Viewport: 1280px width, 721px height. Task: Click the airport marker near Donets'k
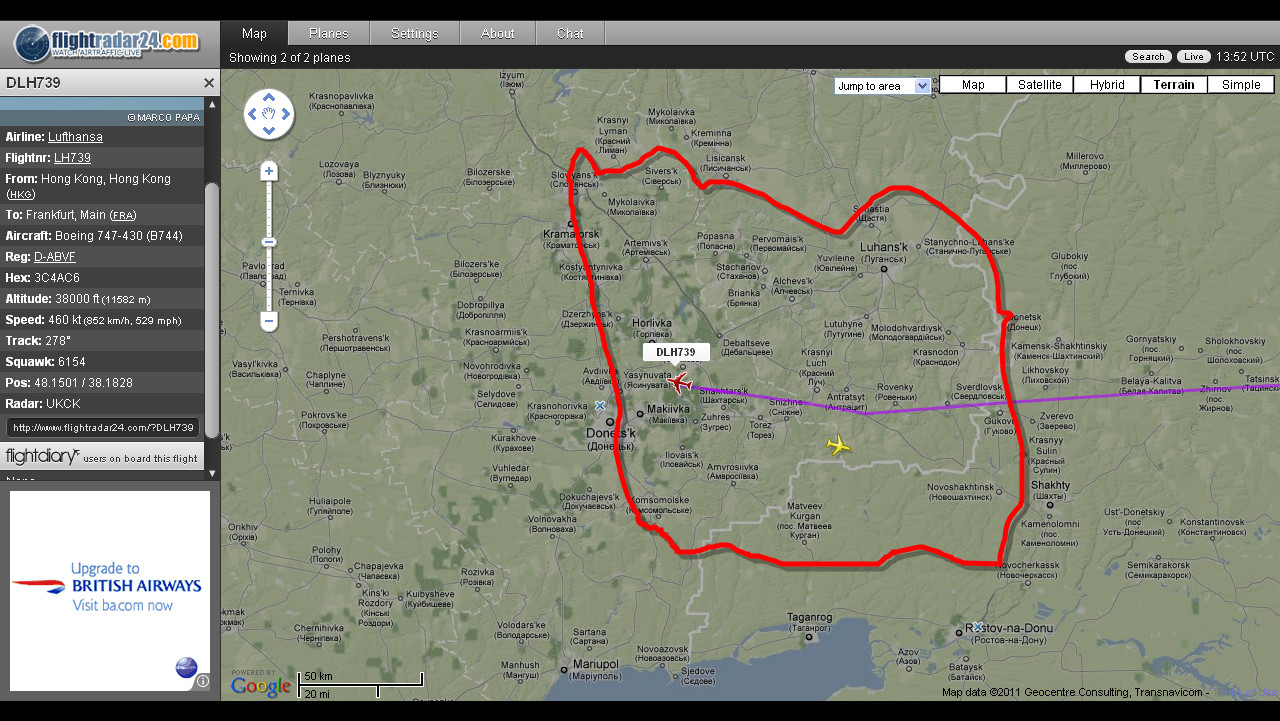point(600,405)
